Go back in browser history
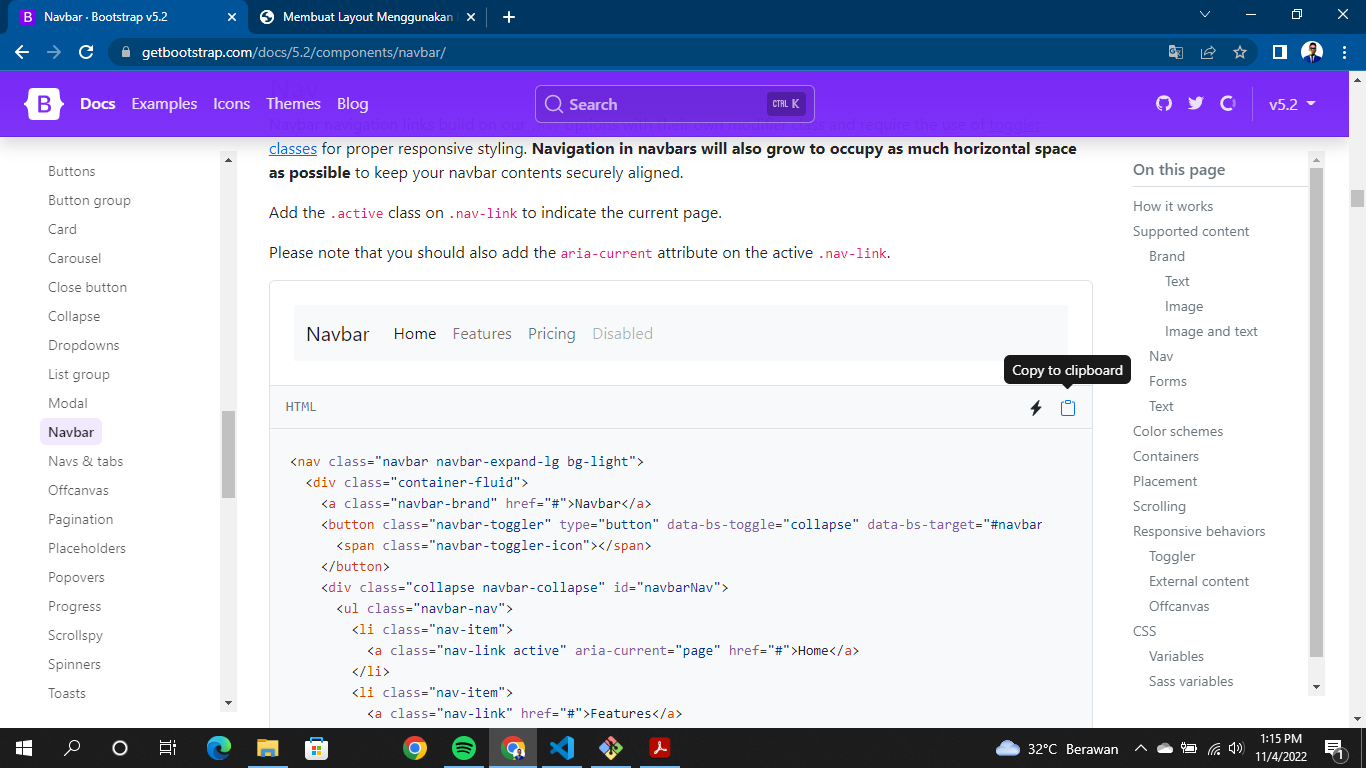This screenshot has height=768, width=1366. coord(22,52)
